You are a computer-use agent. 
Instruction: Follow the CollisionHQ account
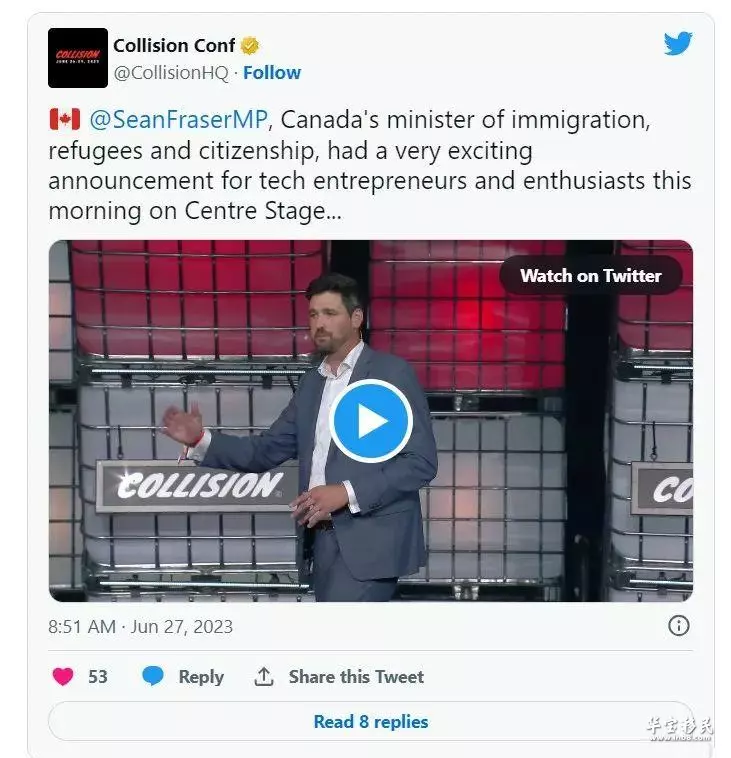pyautogui.click(x=272, y=73)
